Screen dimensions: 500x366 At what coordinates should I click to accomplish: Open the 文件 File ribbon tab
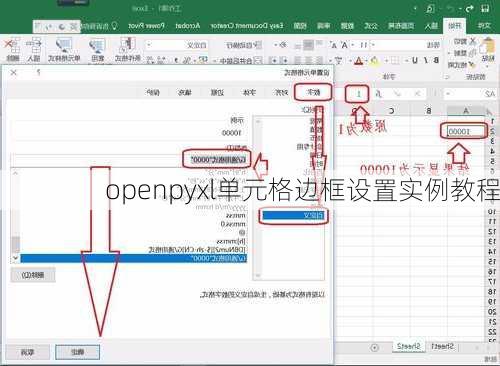pos(484,26)
